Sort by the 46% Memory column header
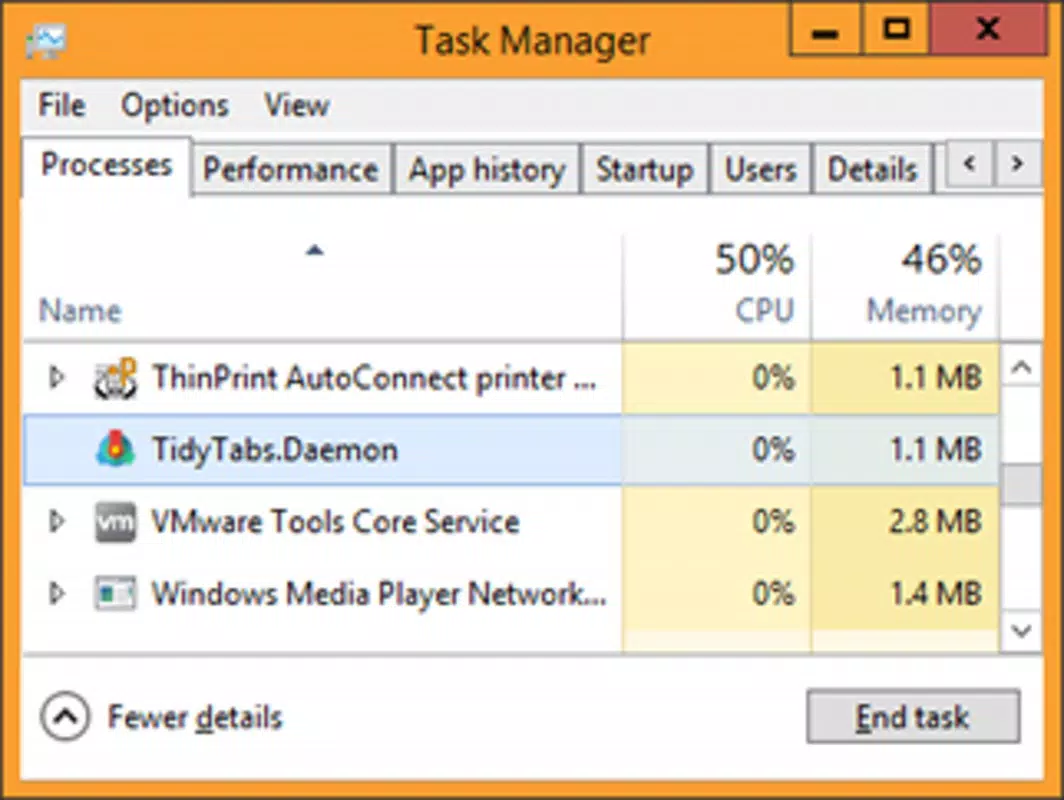The image size is (1064, 800). (905, 285)
